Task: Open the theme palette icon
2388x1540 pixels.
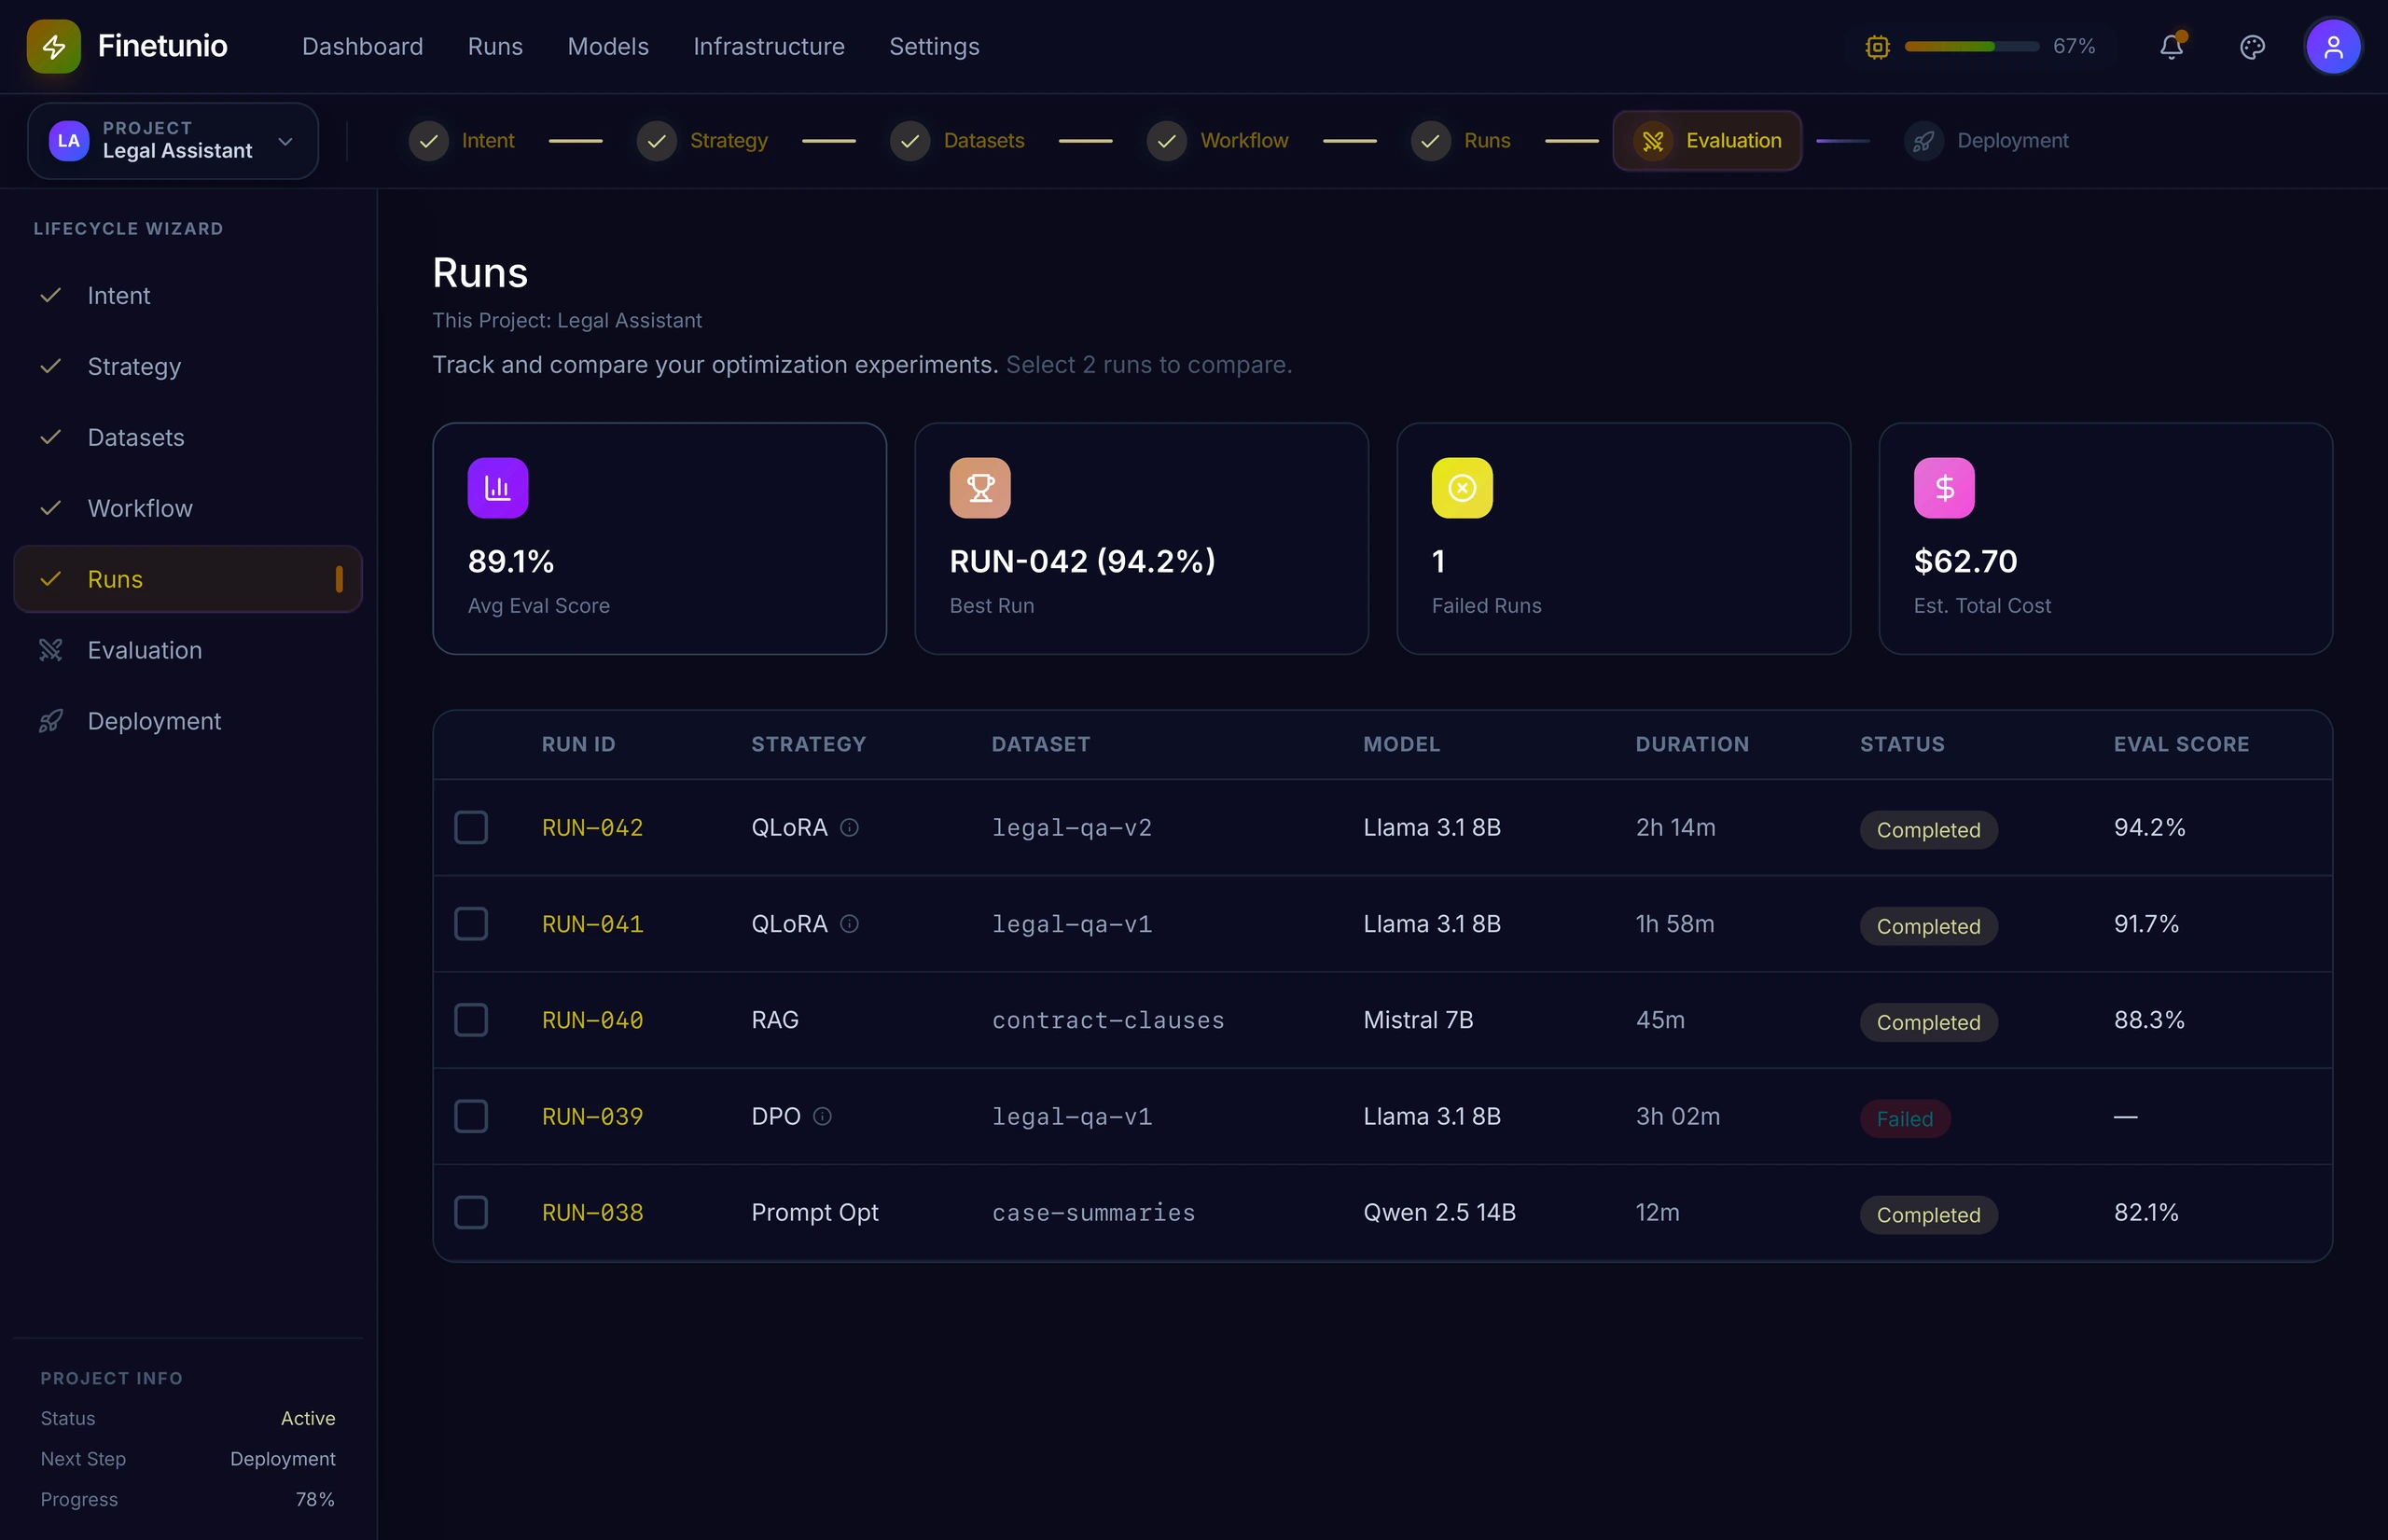Action: tap(2252, 47)
